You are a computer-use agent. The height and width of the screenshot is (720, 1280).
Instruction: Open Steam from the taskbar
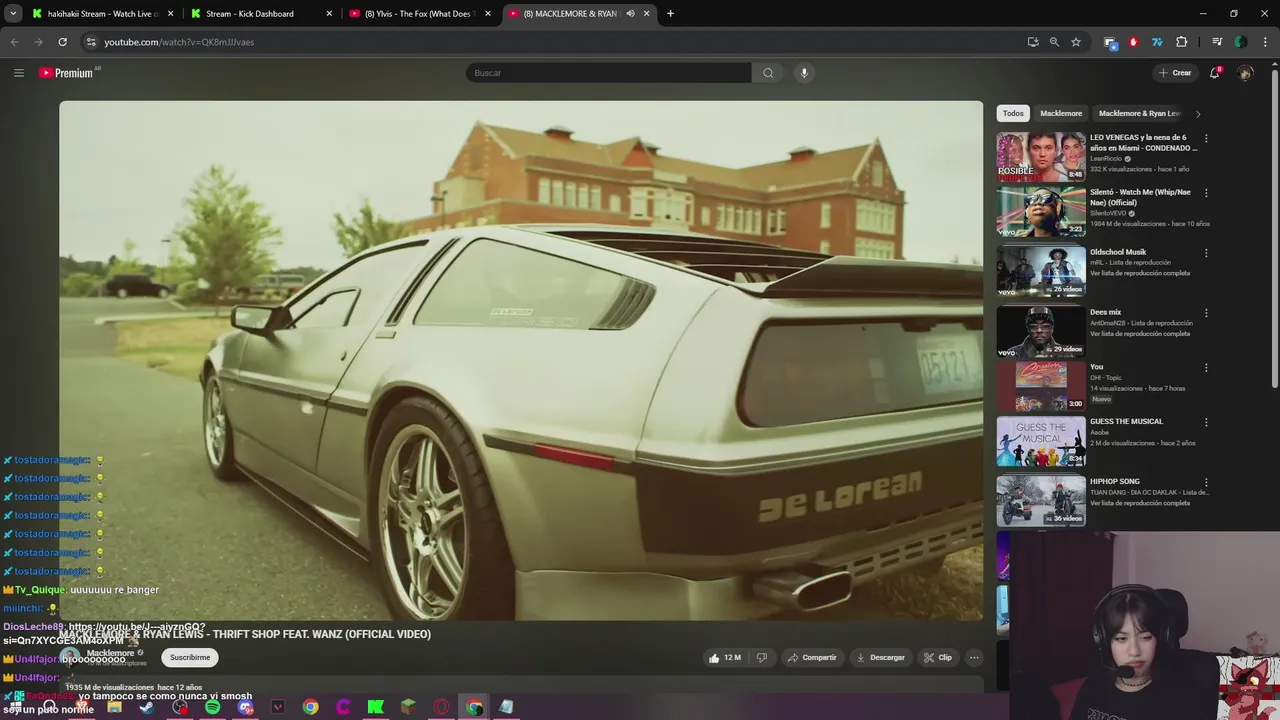[147, 707]
